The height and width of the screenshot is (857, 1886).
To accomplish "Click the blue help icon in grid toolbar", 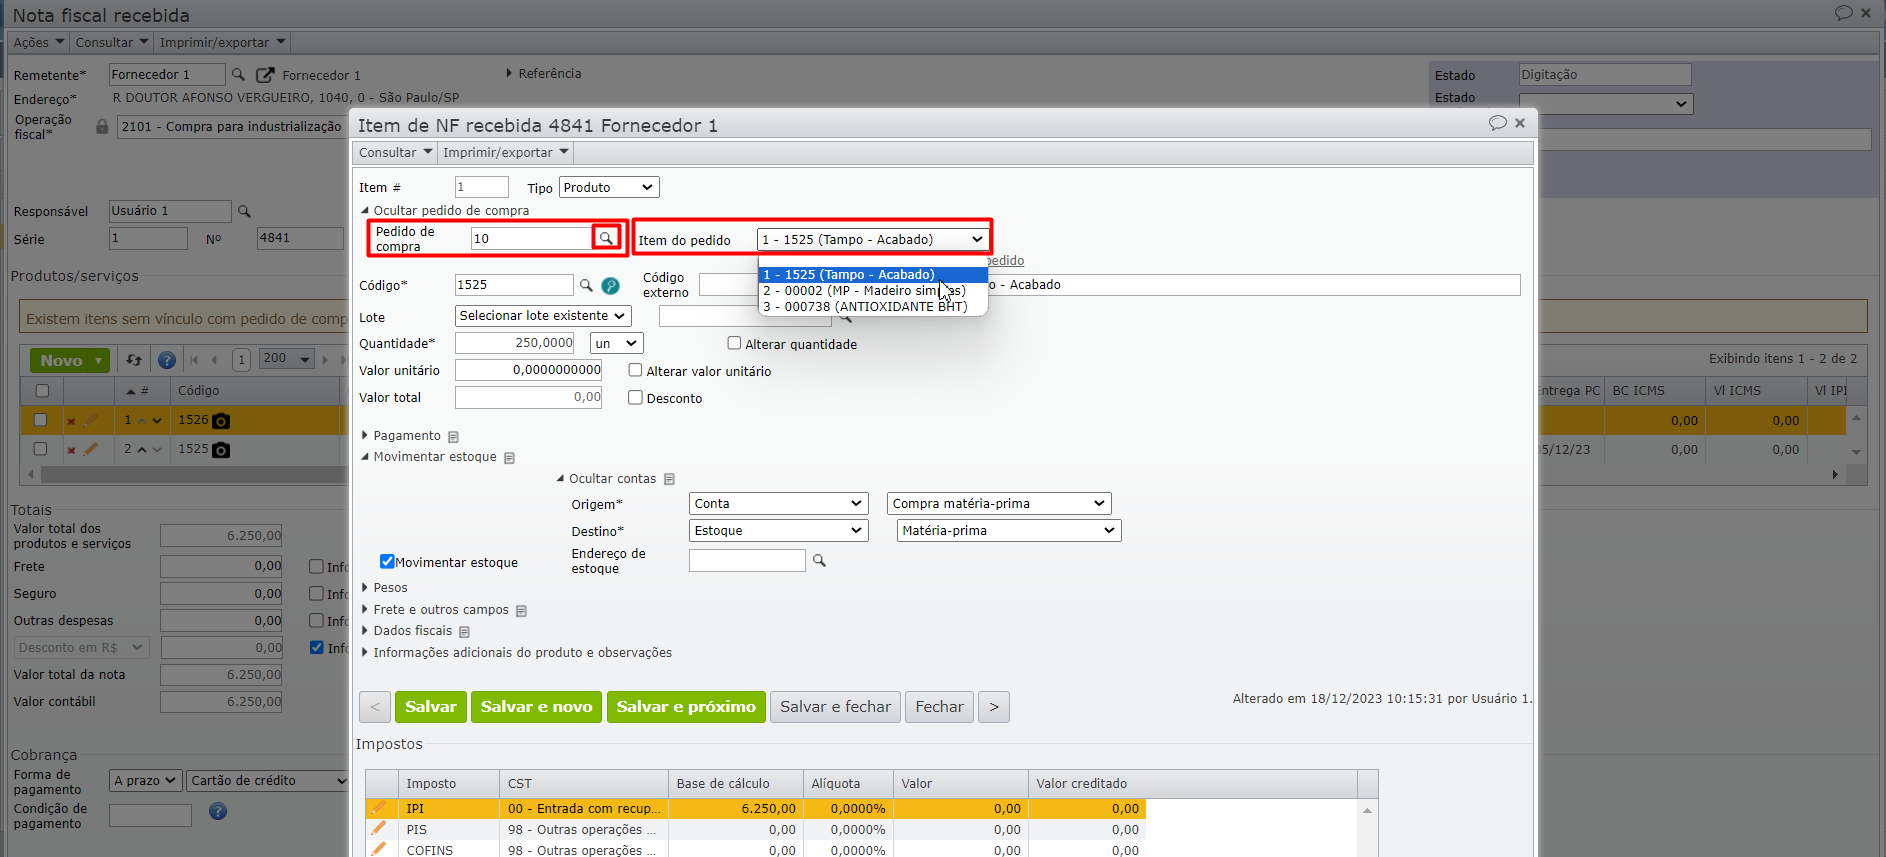I will coord(167,360).
